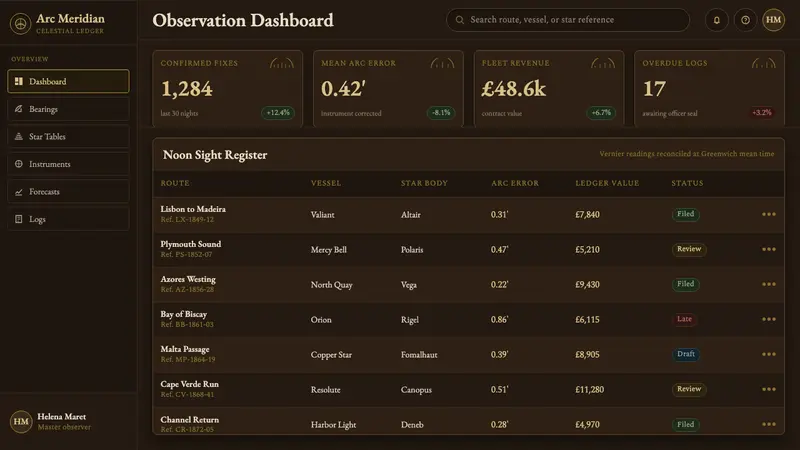Click Filed status badge for Lisbon to Madeira

point(685,214)
